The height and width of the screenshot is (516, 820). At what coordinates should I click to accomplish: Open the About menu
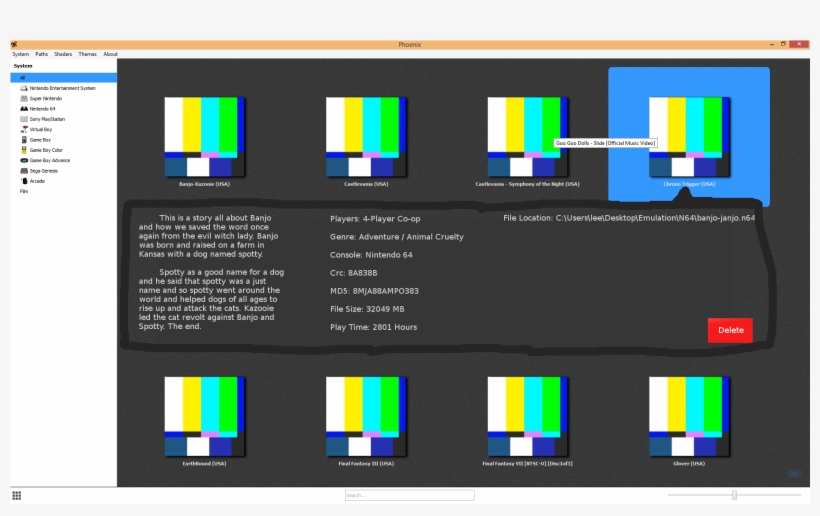(110, 54)
